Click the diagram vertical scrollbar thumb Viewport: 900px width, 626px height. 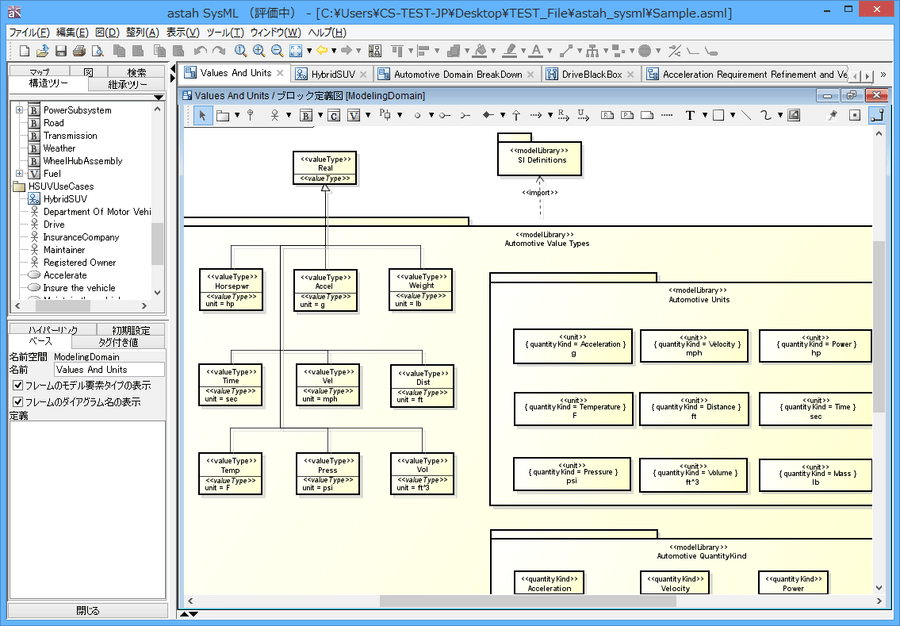[879, 326]
